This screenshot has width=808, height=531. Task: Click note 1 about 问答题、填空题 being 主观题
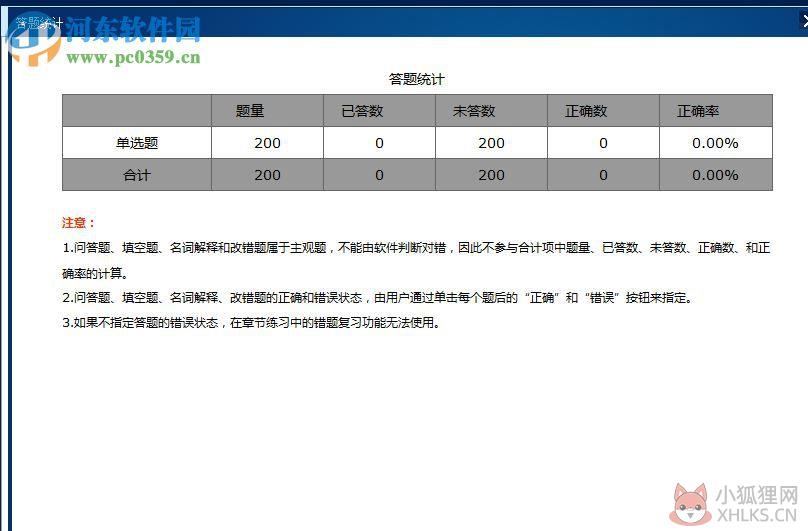pyautogui.click(x=416, y=248)
